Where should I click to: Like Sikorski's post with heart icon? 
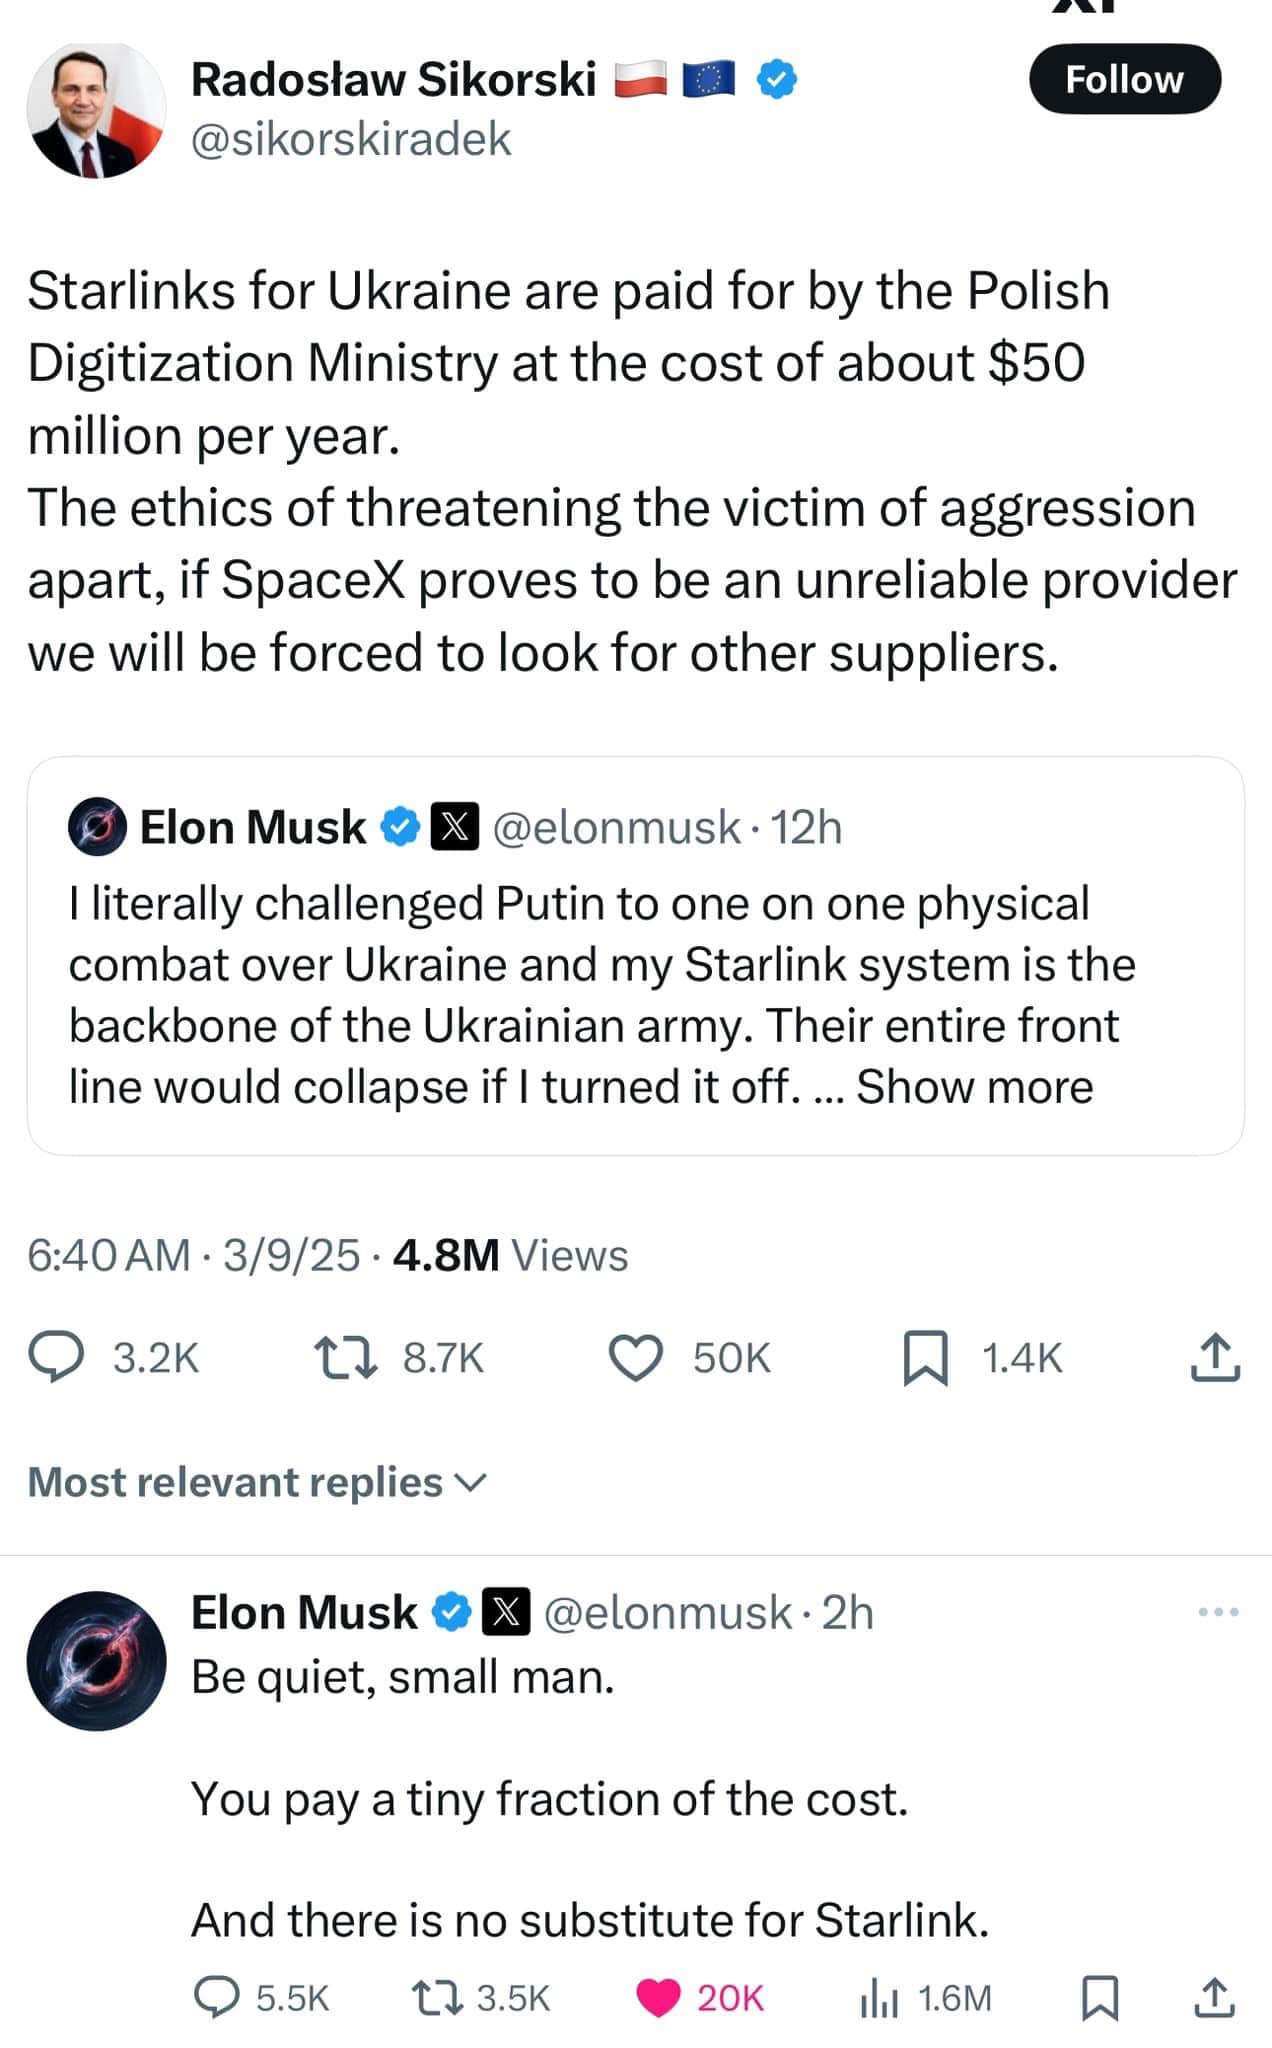(637, 1357)
